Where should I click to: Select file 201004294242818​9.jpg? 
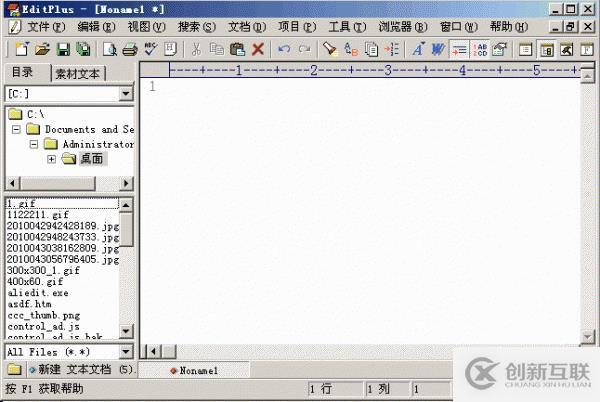point(63,226)
